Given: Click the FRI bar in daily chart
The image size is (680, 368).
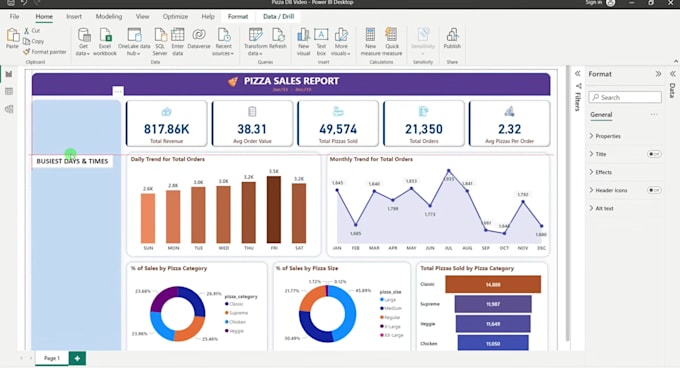Looking at the screenshot, I should (x=274, y=209).
